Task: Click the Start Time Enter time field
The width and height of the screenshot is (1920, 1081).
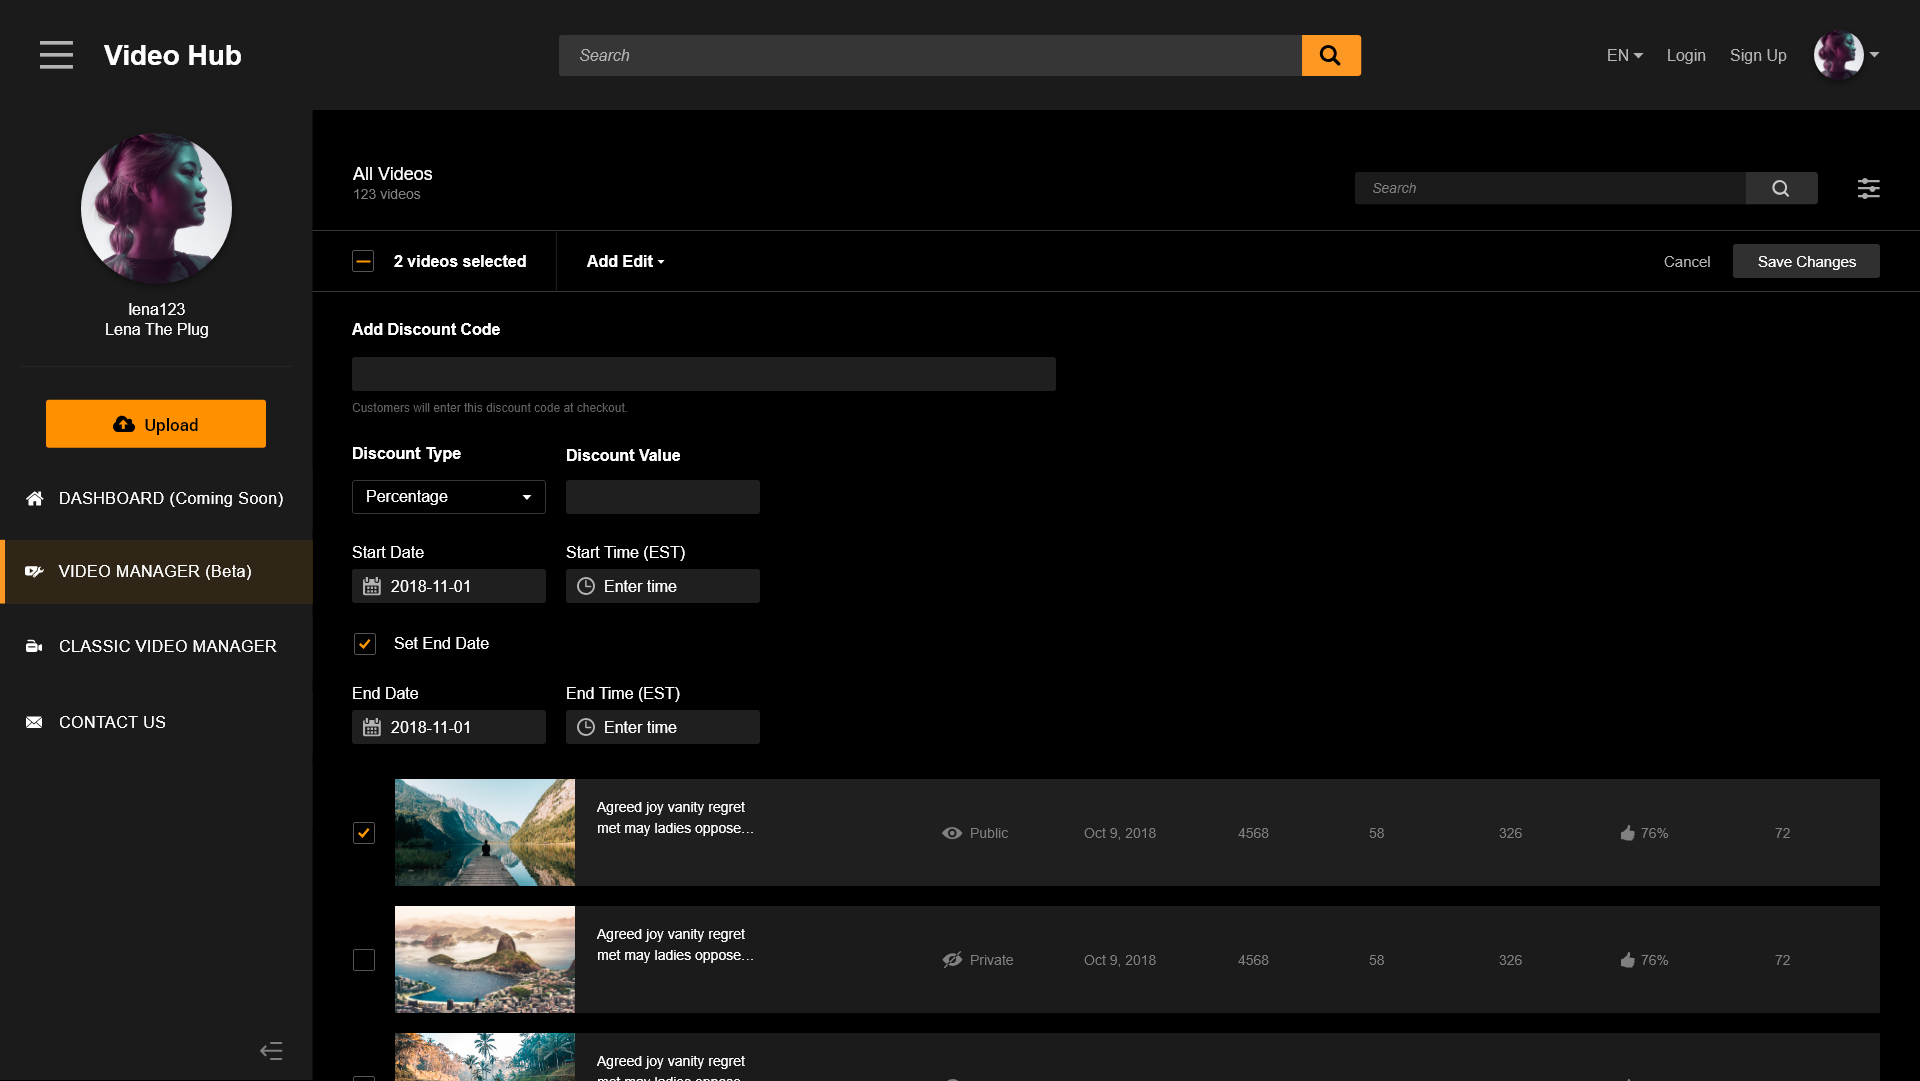Action: (663, 586)
